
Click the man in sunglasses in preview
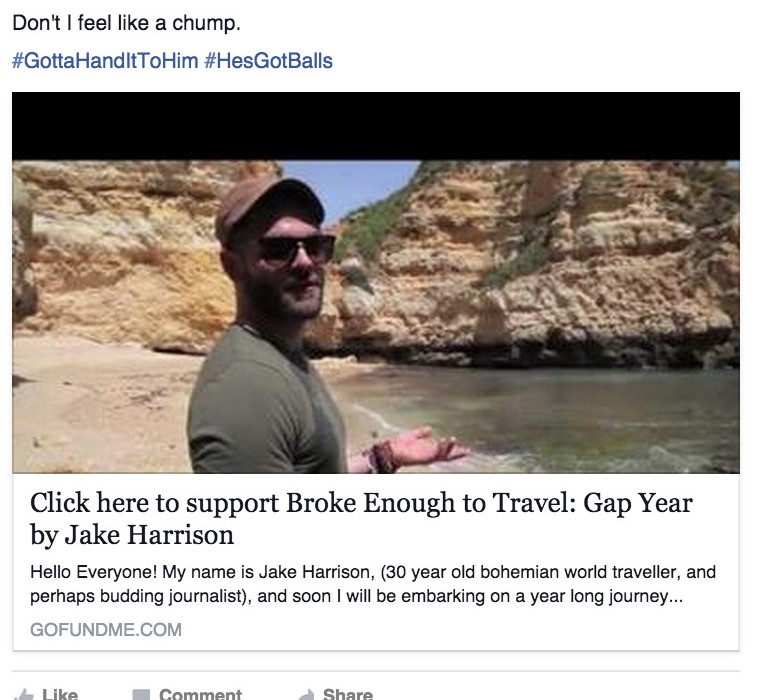(x=280, y=326)
